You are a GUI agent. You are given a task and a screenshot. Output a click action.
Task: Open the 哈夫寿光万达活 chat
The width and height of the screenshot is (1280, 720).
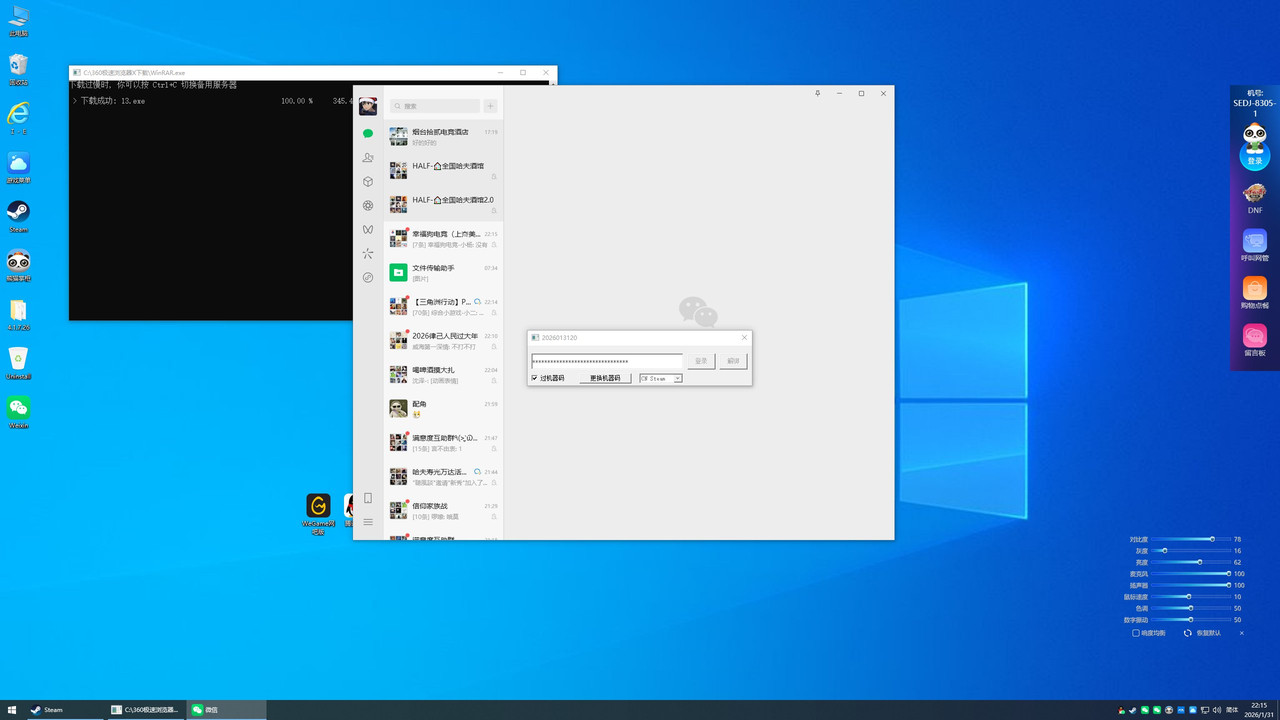coord(443,477)
